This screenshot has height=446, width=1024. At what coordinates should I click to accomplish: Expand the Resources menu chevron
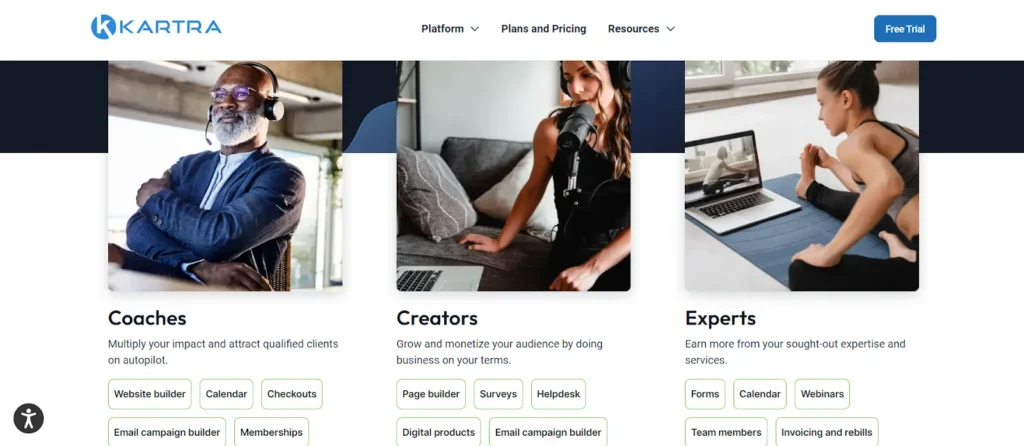tap(670, 29)
